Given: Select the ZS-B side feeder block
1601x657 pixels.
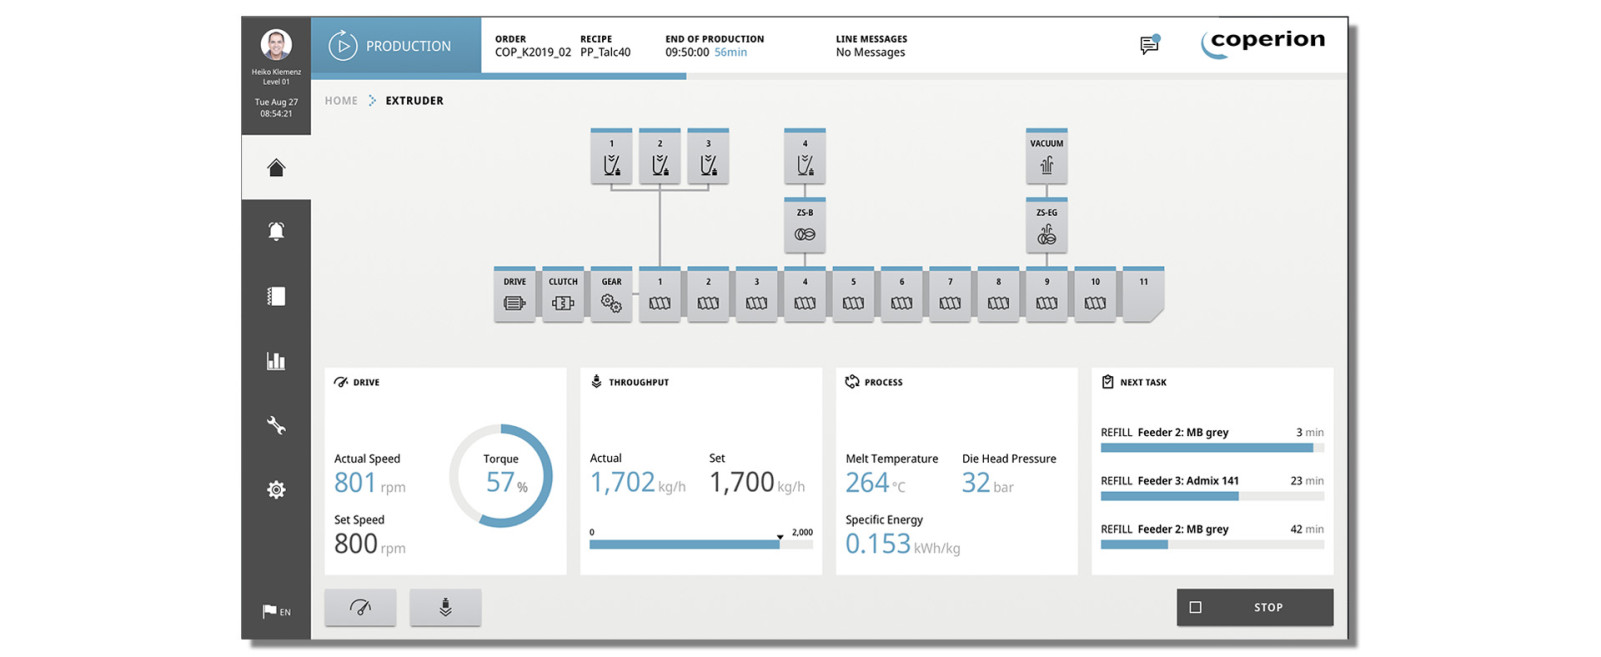Looking at the screenshot, I should [x=804, y=226].
